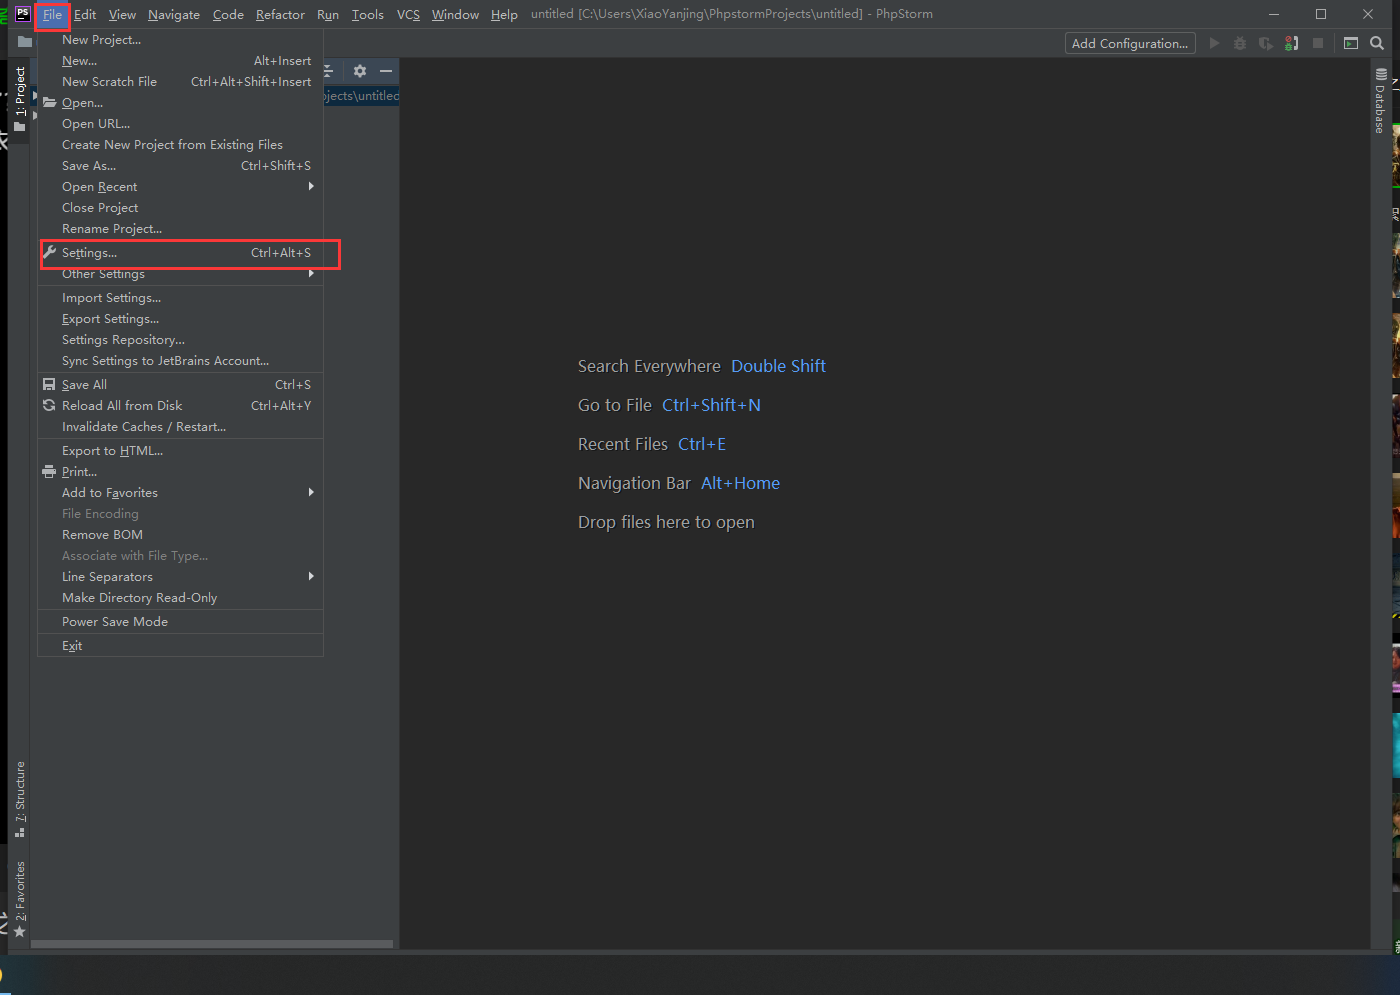Expand the Open Recent submenu
The width and height of the screenshot is (1400, 995).
[180, 187]
